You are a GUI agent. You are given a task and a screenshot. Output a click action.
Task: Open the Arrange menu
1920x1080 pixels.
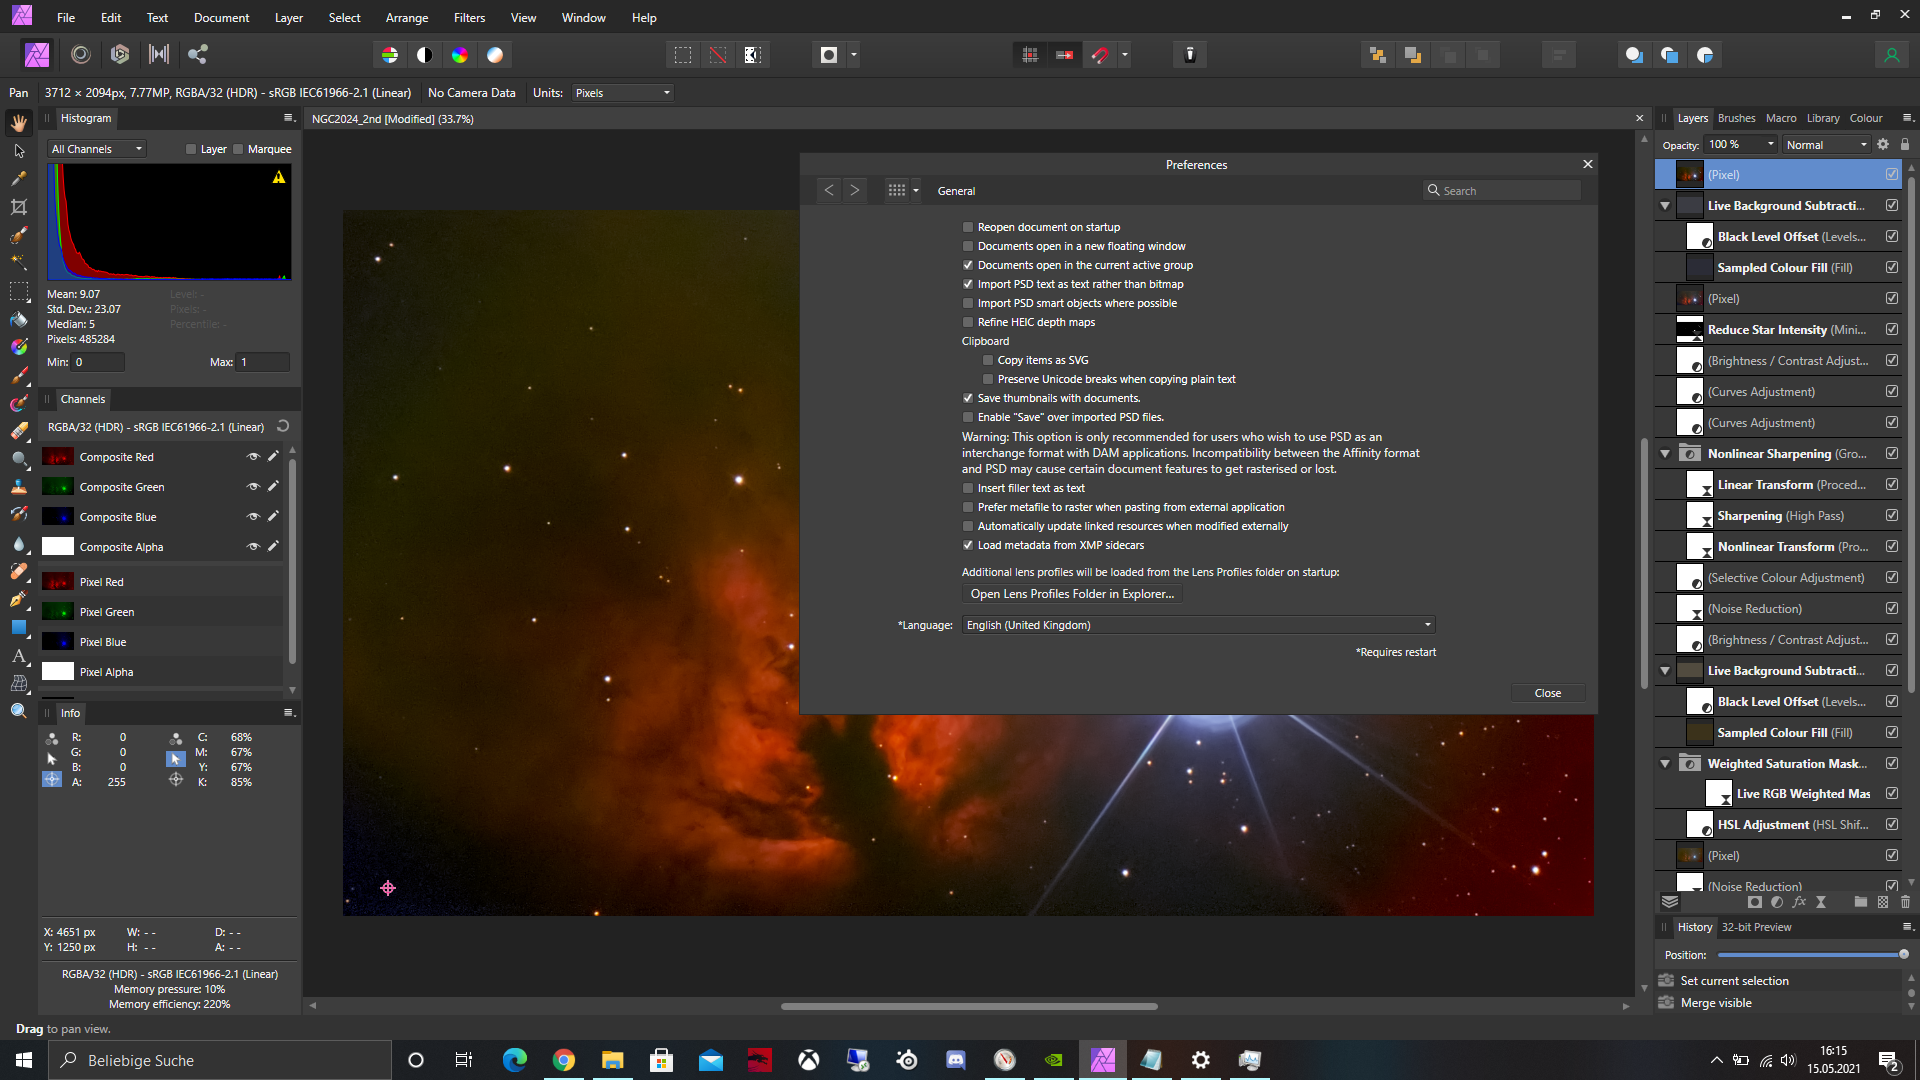click(407, 18)
